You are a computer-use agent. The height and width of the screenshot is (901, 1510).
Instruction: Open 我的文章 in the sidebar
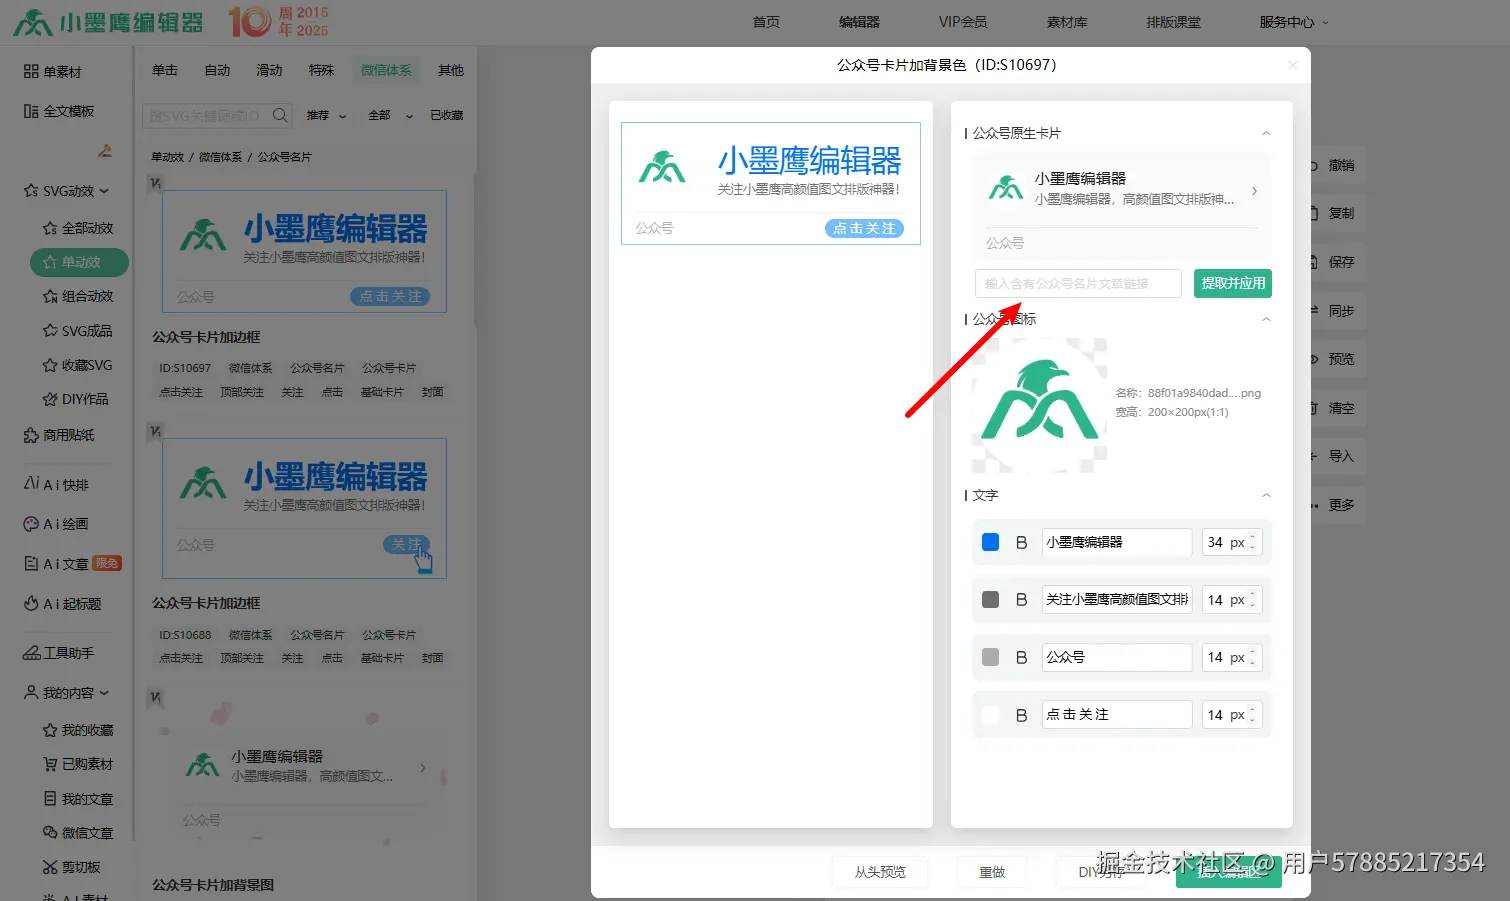78,799
